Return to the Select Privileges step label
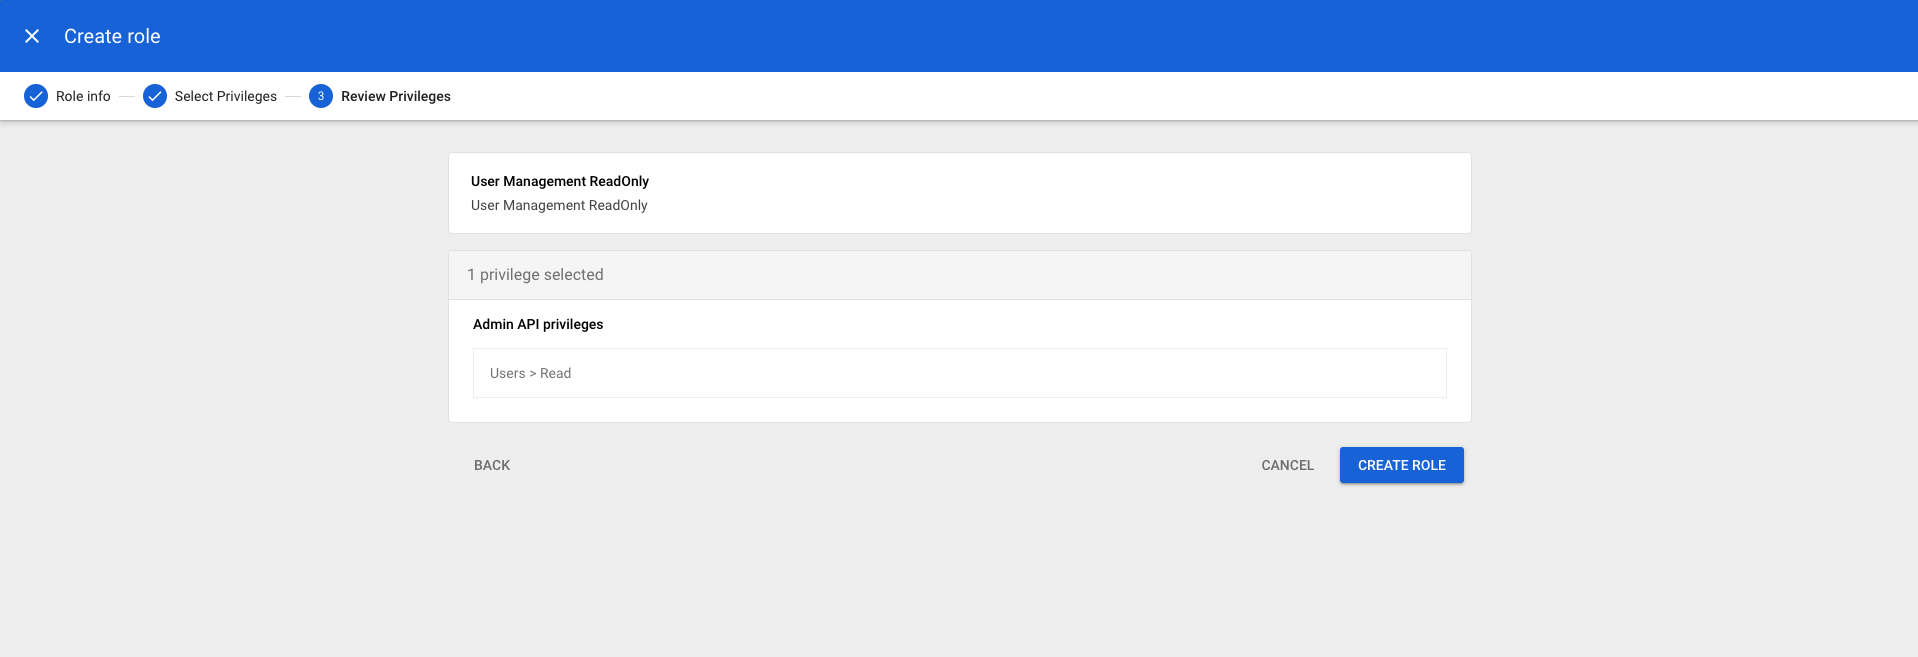 point(225,96)
